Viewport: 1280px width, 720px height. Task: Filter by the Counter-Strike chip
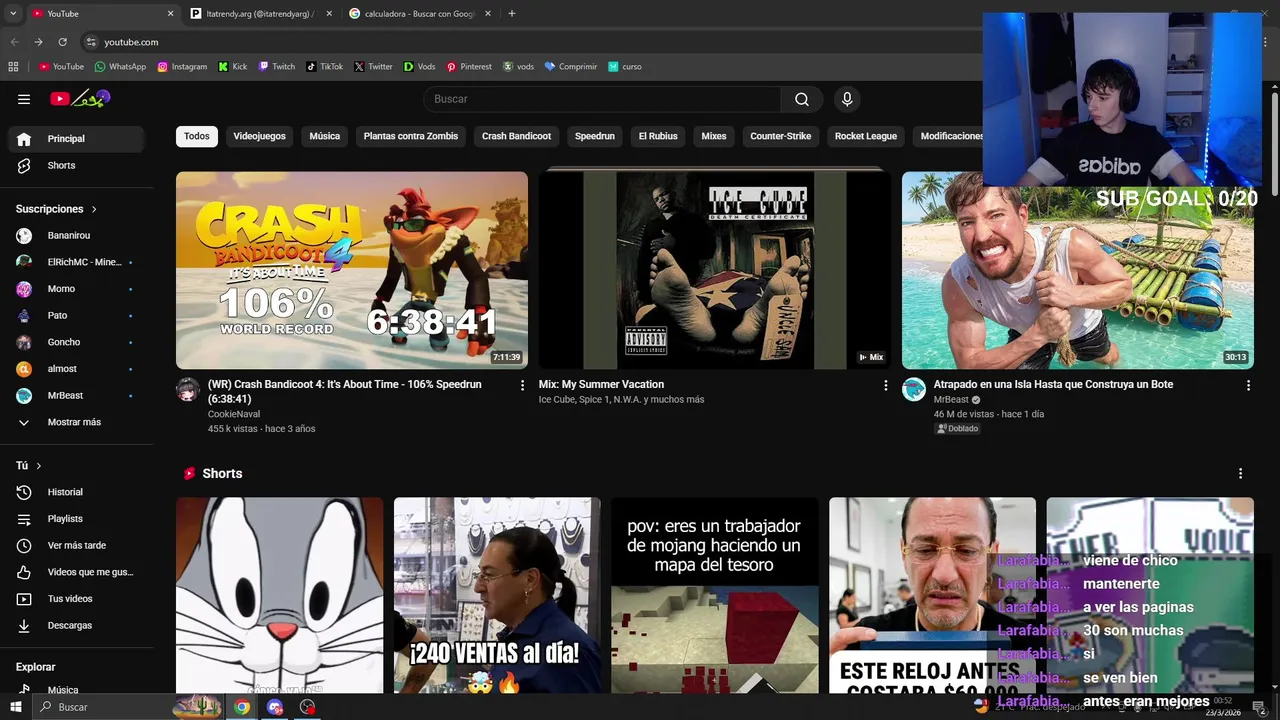tap(781, 136)
